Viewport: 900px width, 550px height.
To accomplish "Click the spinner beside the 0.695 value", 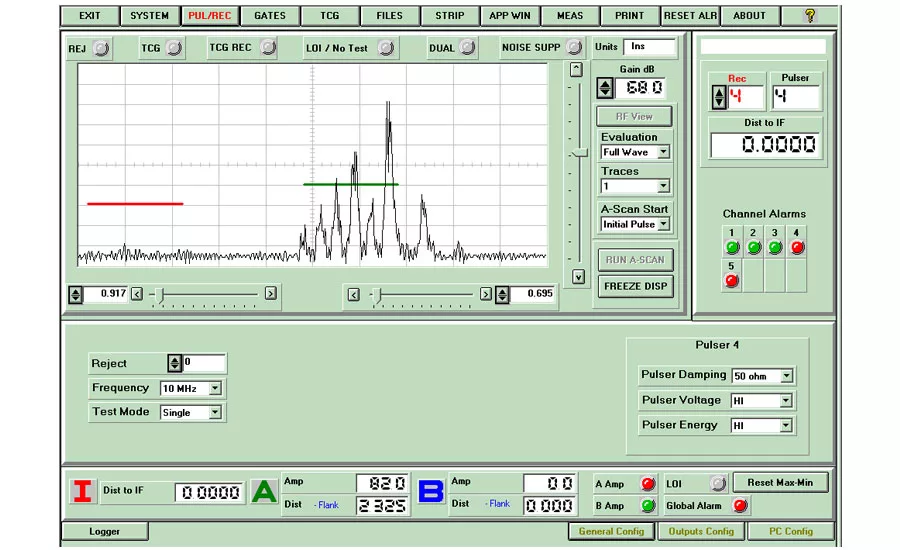I will pos(502,295).
